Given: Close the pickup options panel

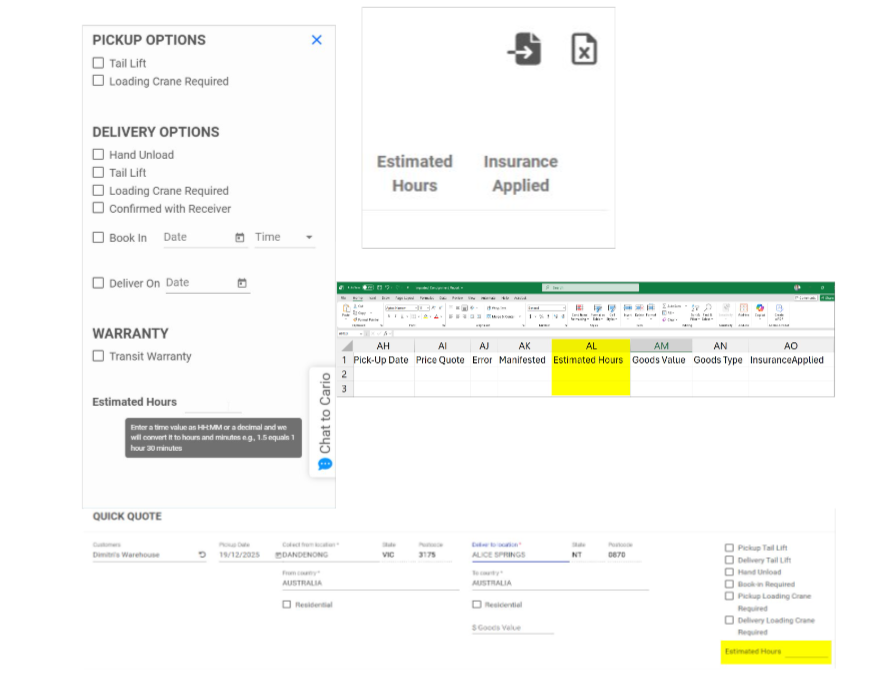Looking at the screenshot, I should [317, 40].
